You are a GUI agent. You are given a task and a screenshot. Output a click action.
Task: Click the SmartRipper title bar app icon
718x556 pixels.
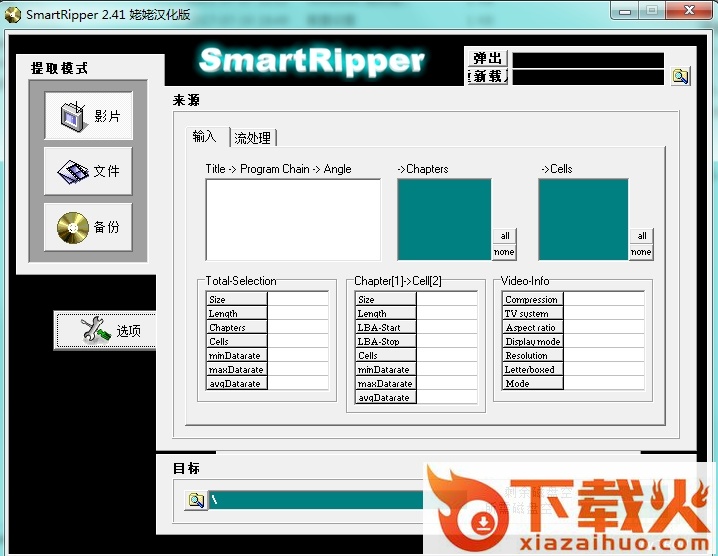[x=12, y=15]
